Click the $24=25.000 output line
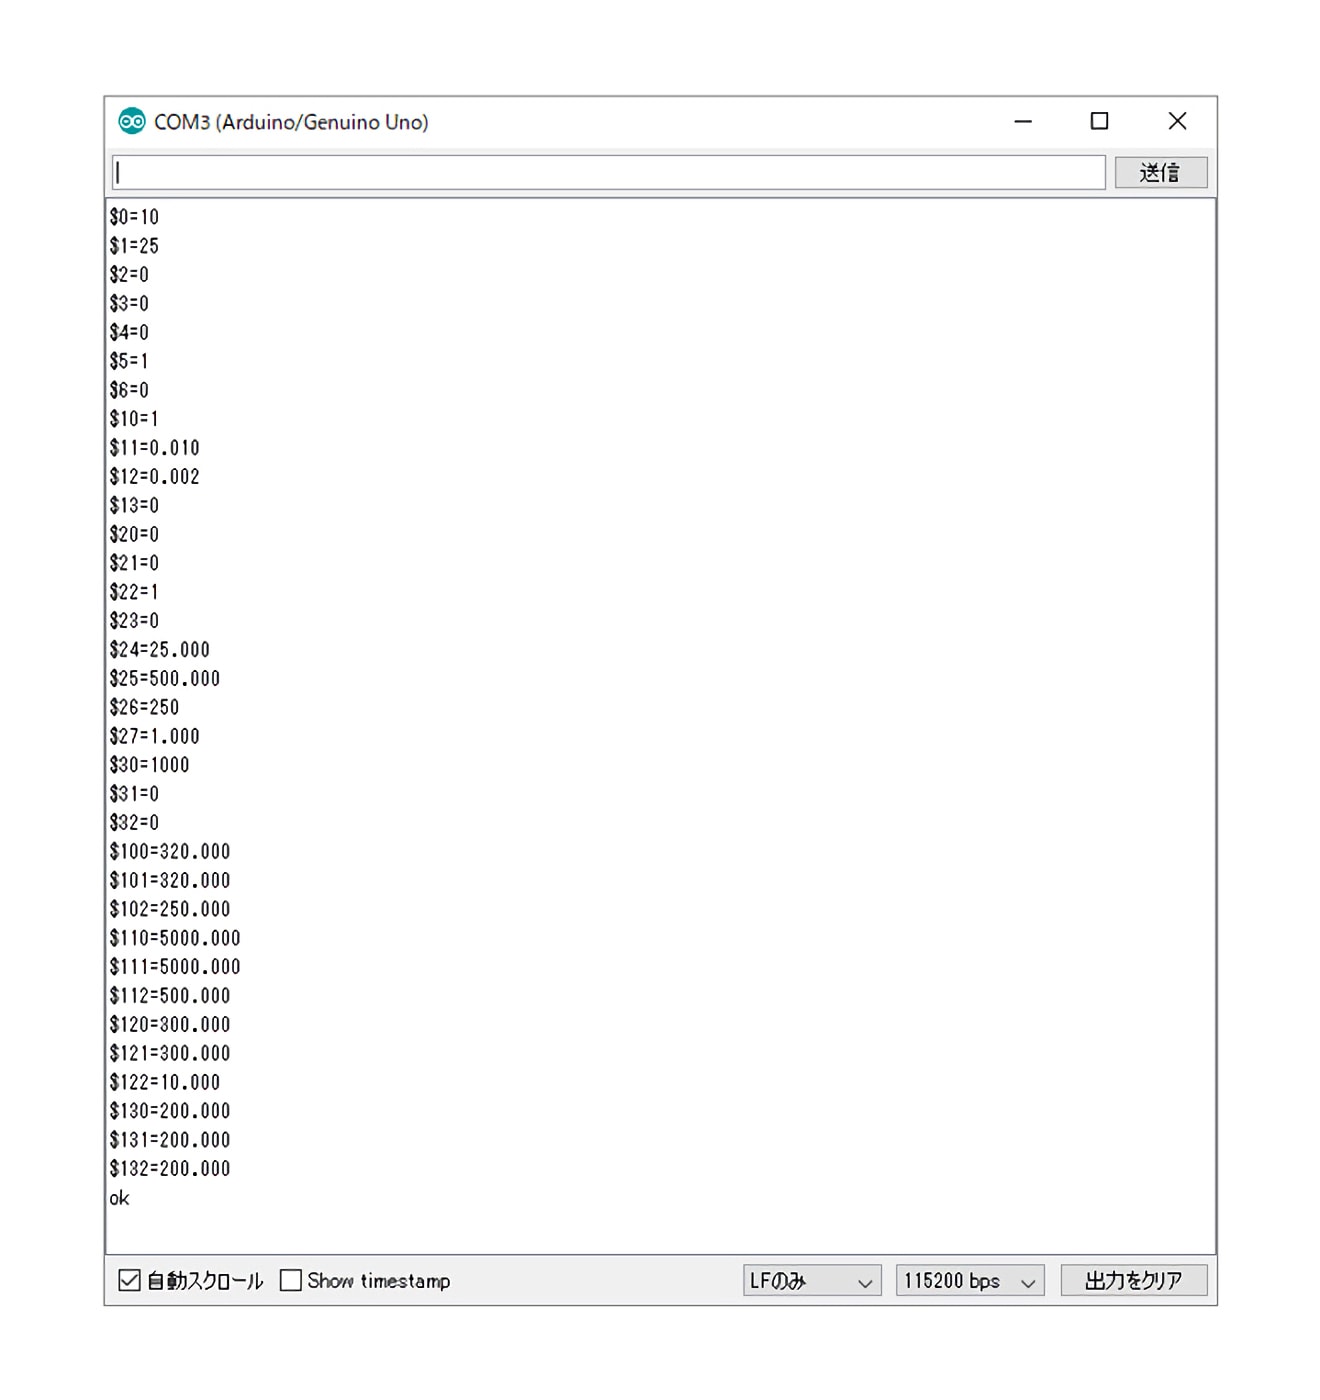 (160, 650)
